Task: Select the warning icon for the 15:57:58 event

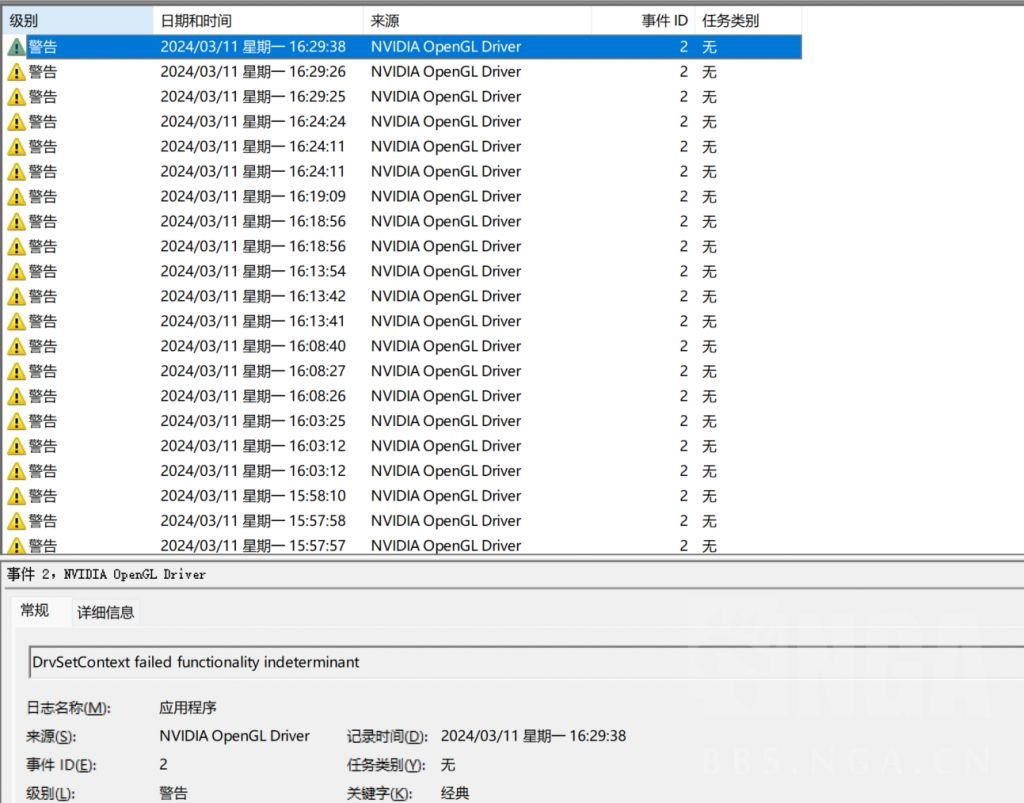Action: click(x=16, y=522)
